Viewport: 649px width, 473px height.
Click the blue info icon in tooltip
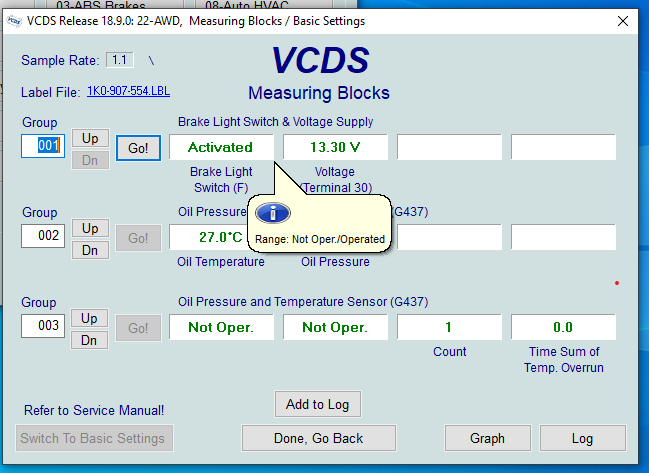click(273, 214)
